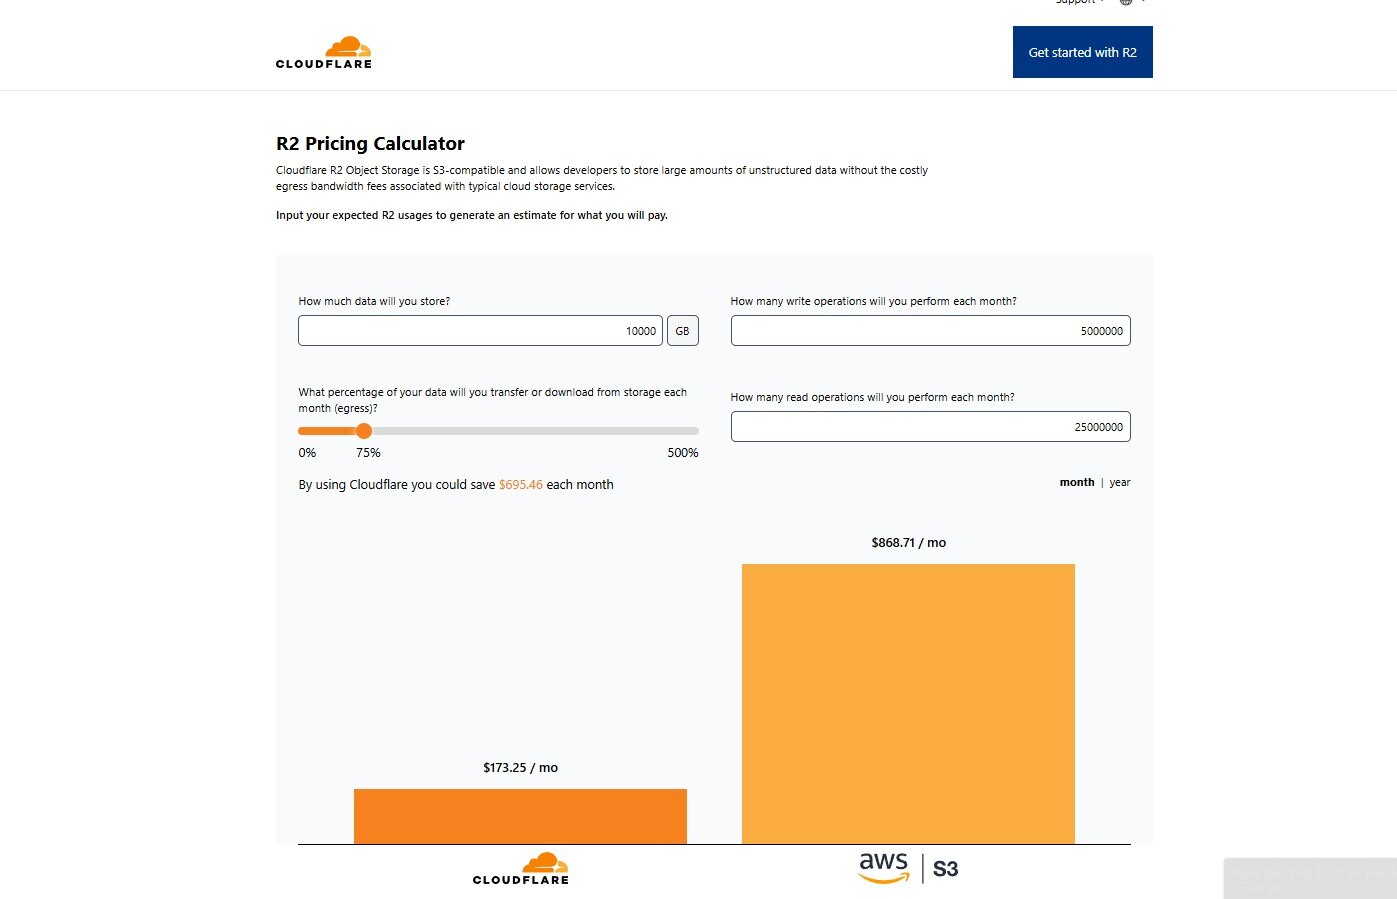Click the Get started with R2 button
This screenshot has height=899, width=1397.
click(x=1083, y=52)
